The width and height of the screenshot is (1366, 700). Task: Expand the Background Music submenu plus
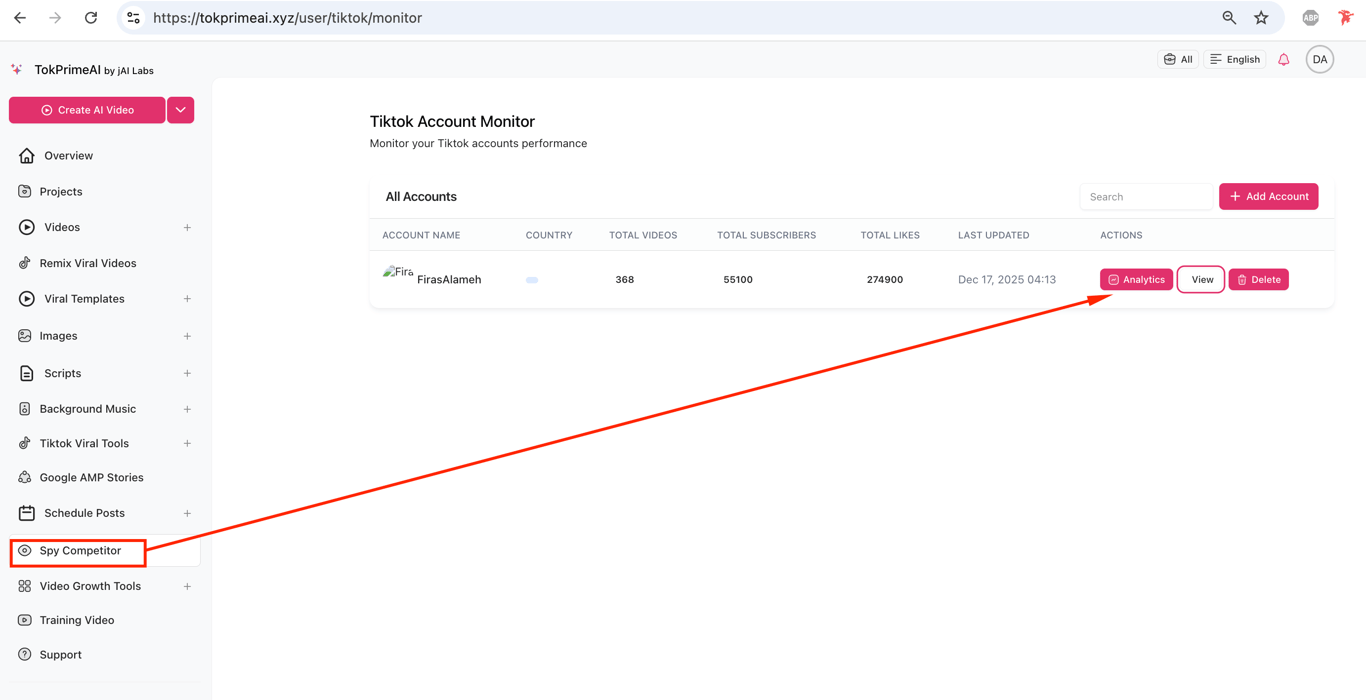187,409
